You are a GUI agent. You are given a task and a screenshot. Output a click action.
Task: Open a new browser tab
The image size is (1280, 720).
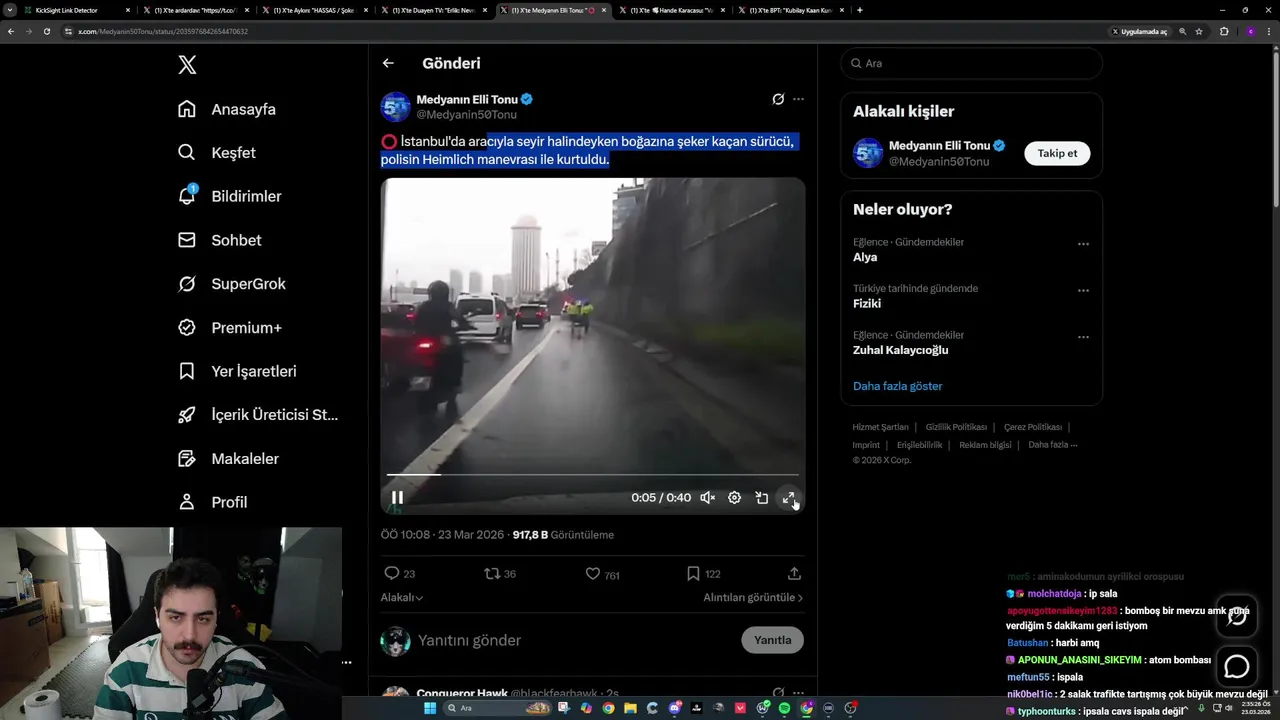pos(860,10)
